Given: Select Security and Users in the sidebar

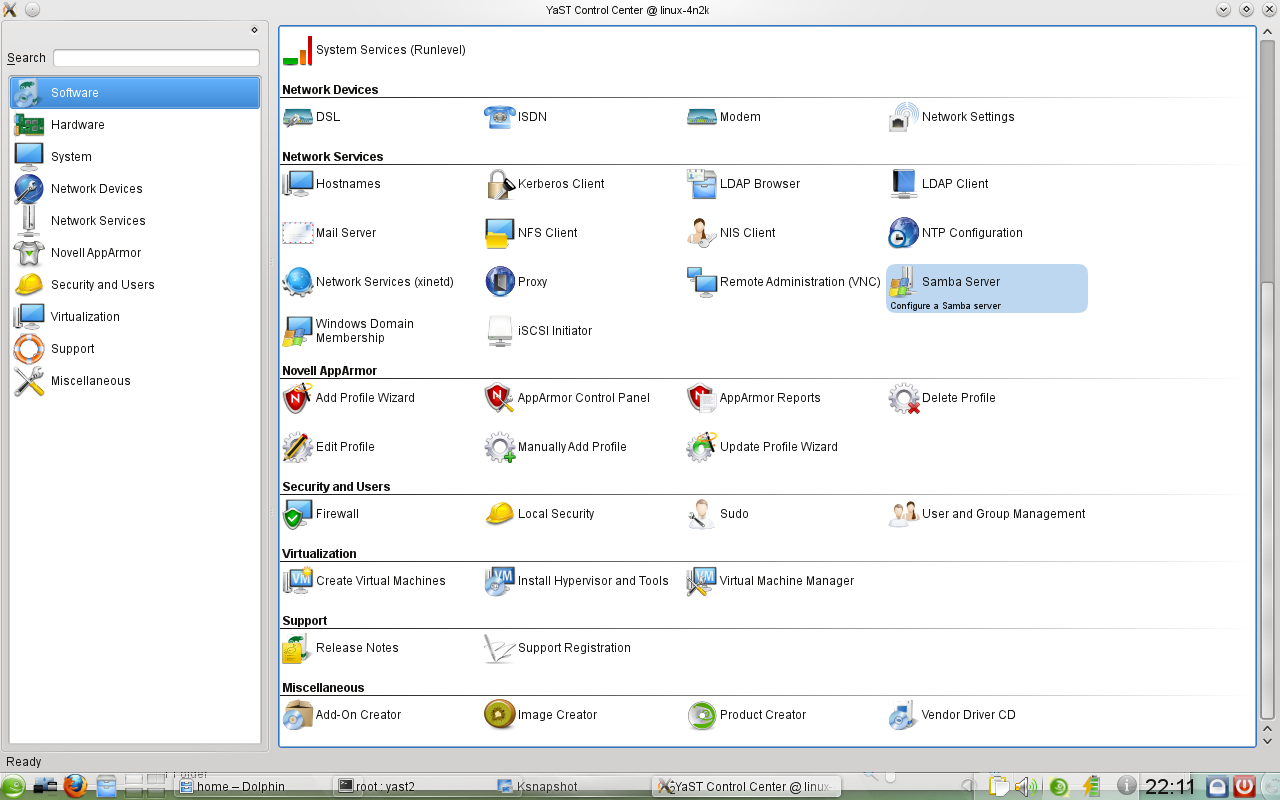Looking at the screenshot, I should click(135, 285).
